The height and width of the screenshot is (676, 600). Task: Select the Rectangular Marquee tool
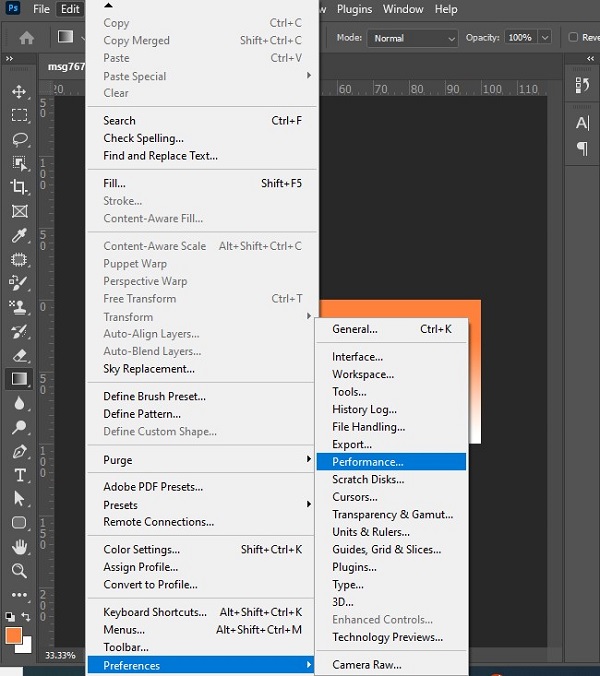tap(19, 116)
